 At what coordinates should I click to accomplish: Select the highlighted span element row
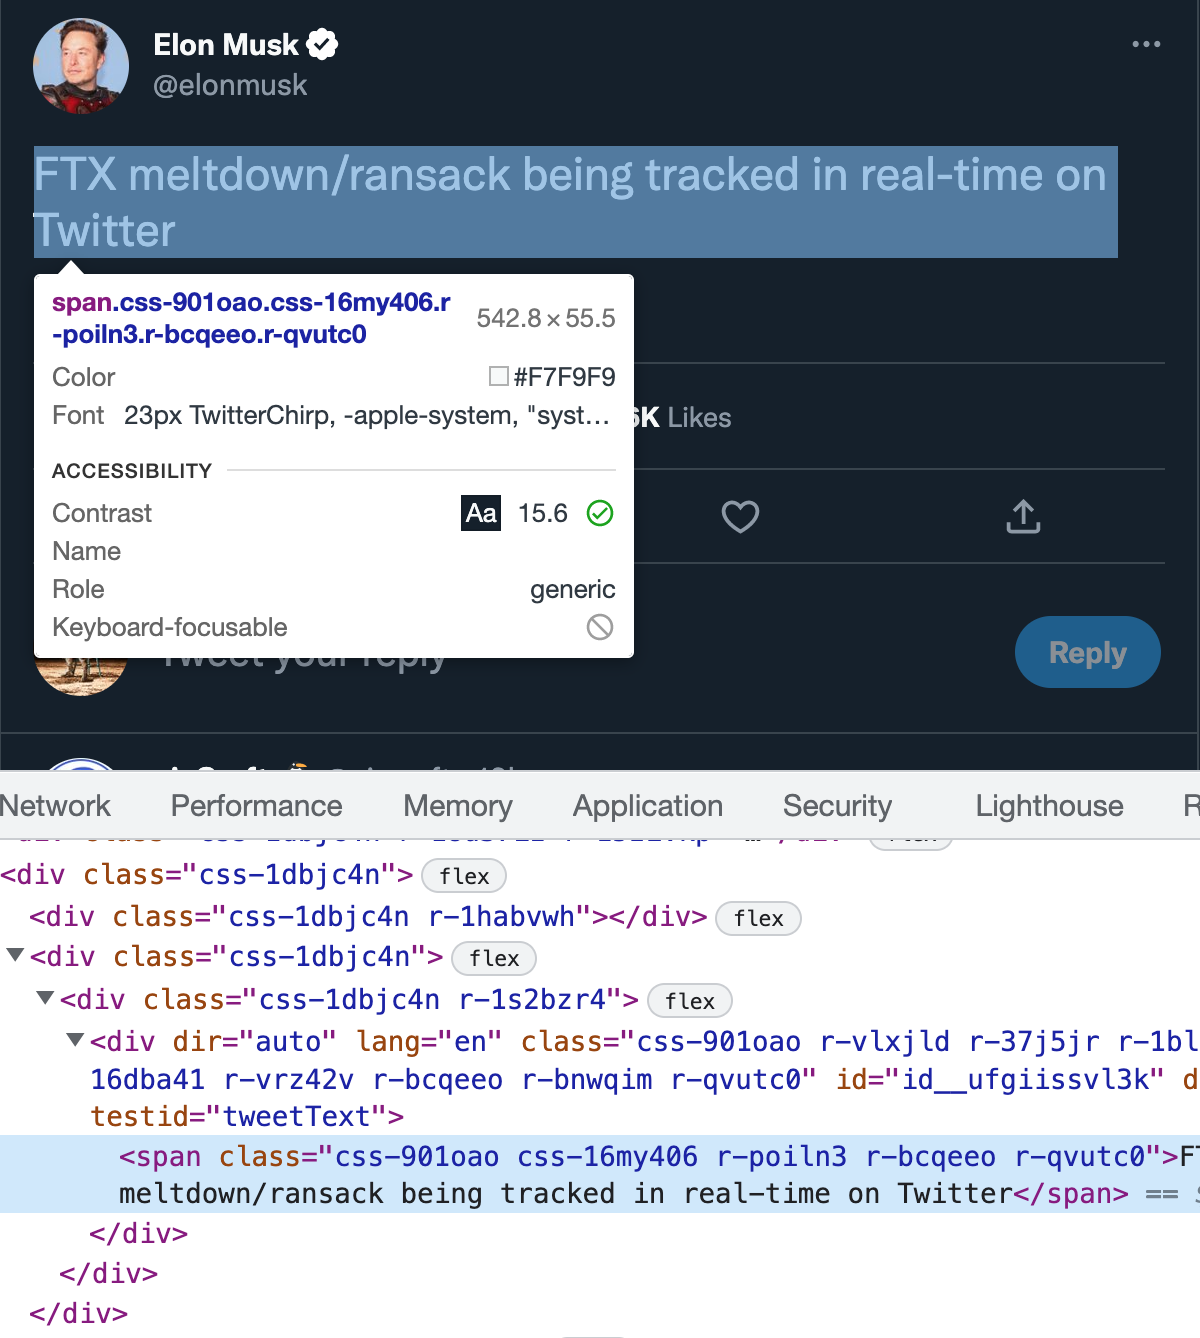(x=600, y=1174)
